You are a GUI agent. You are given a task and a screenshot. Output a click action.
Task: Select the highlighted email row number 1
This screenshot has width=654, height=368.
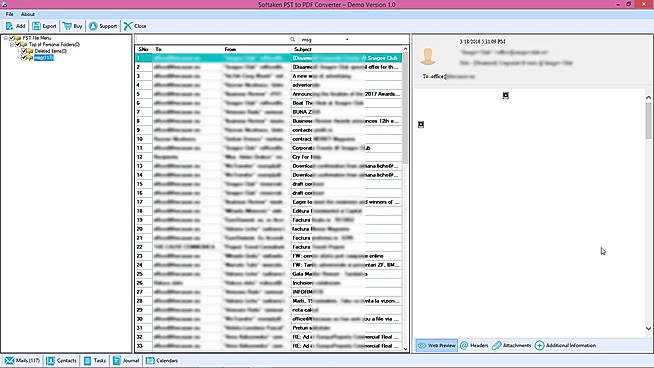point(269,58)
